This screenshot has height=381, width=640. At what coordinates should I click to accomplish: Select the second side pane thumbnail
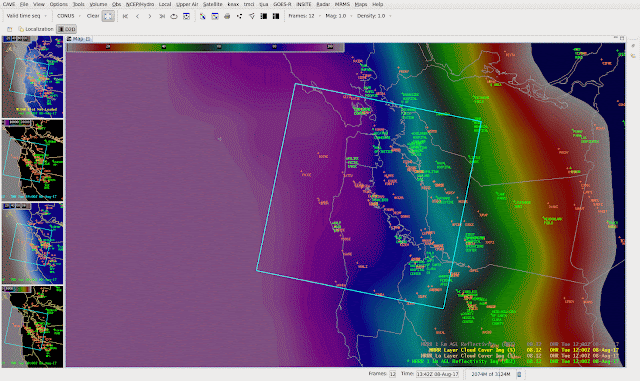tap(33, 160)
